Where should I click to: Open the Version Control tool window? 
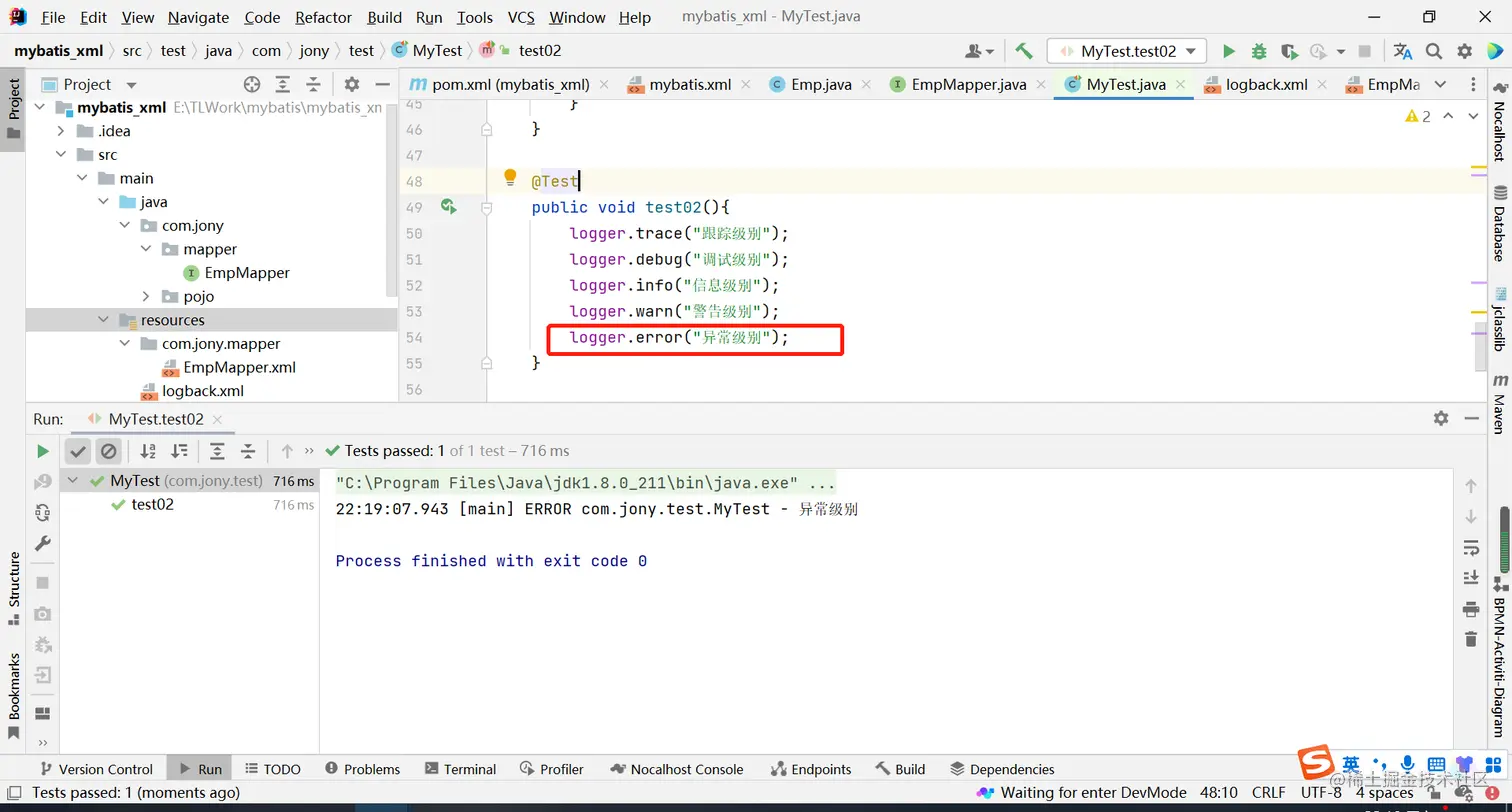96,769
